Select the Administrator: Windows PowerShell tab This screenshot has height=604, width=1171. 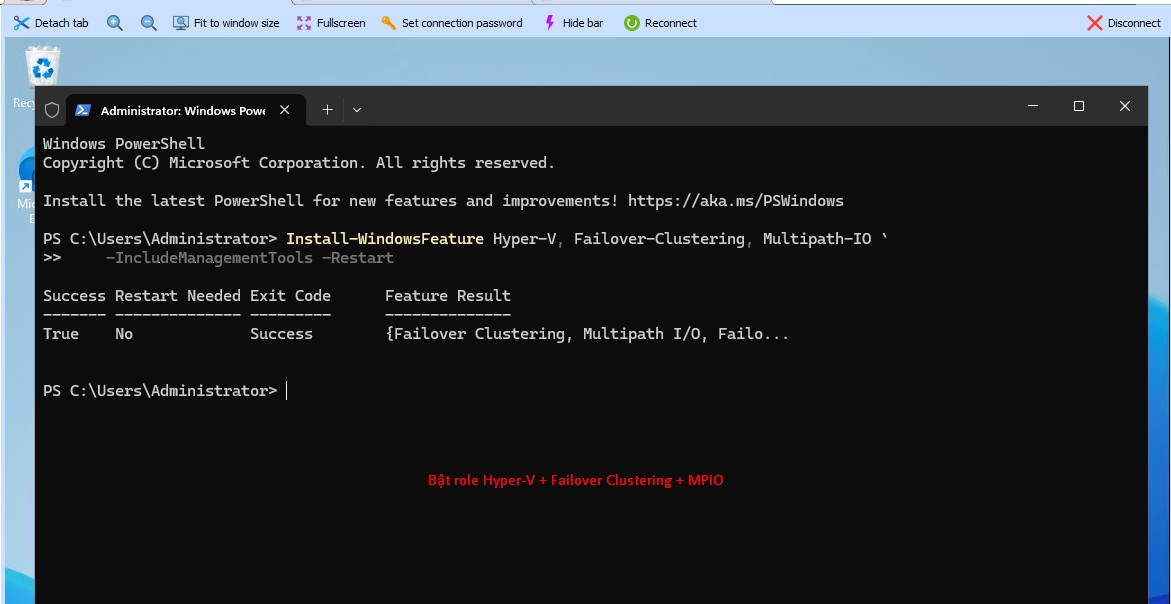[183, 110]
